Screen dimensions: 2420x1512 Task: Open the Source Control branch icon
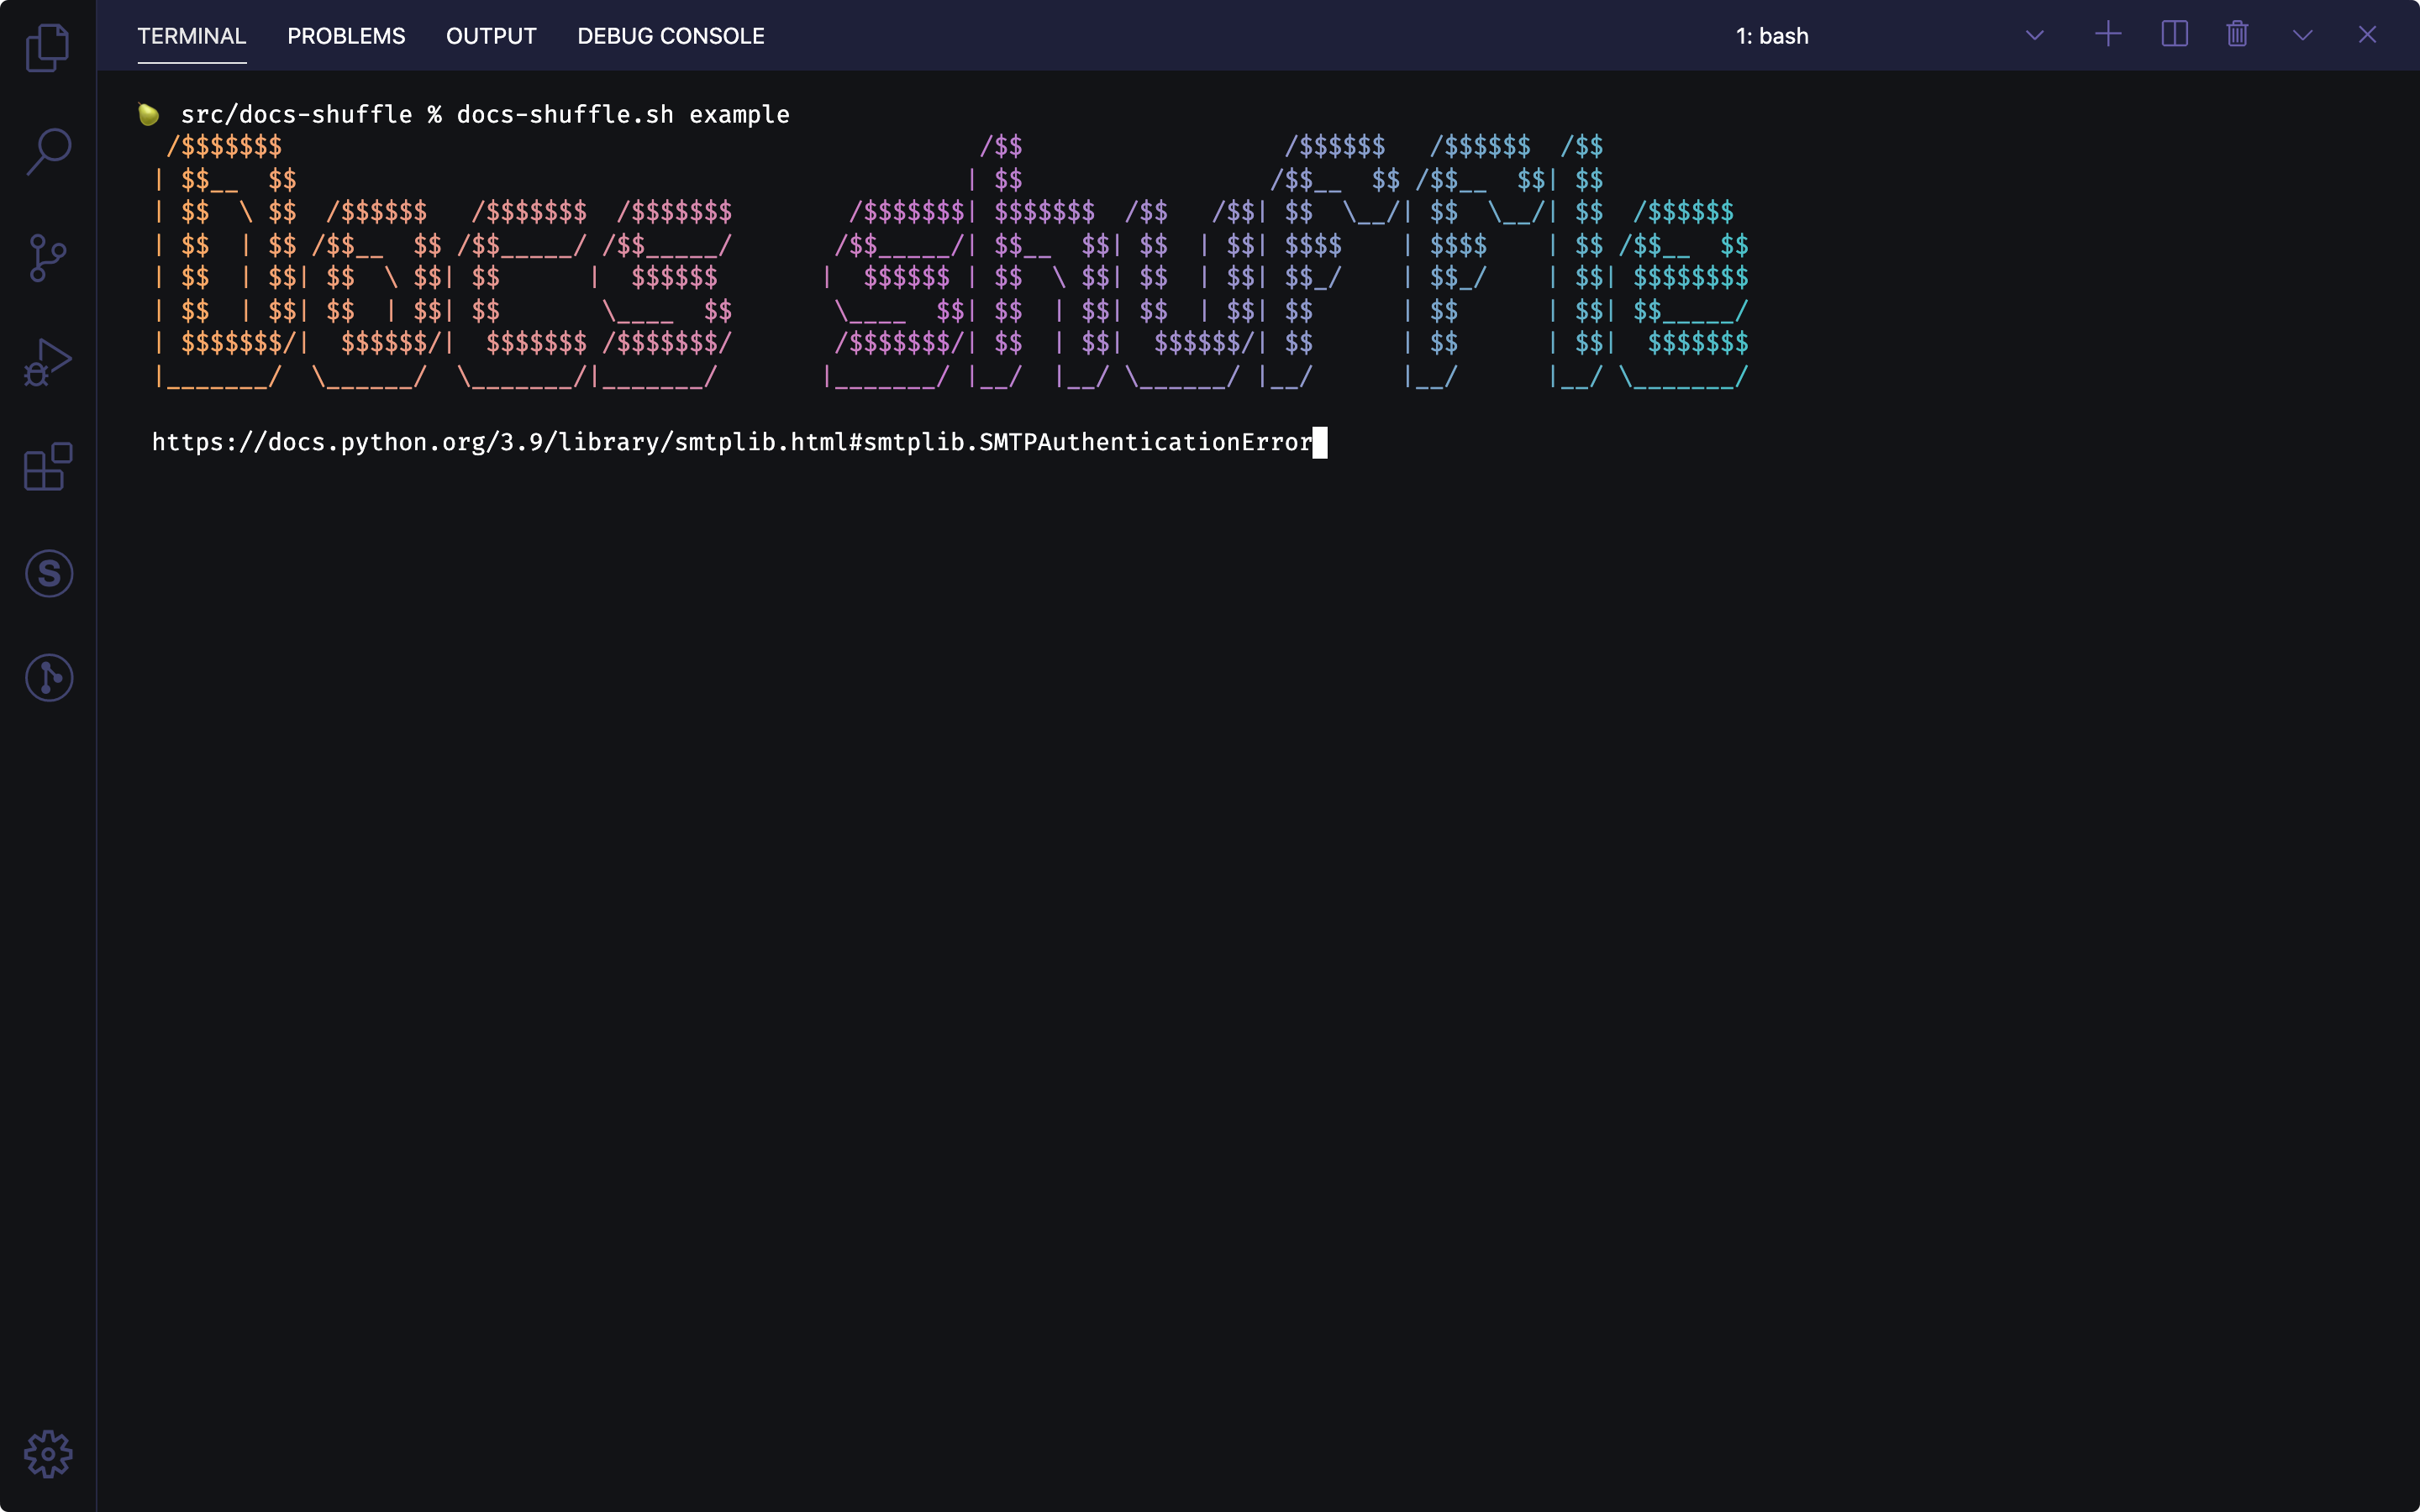coord(48,258)
